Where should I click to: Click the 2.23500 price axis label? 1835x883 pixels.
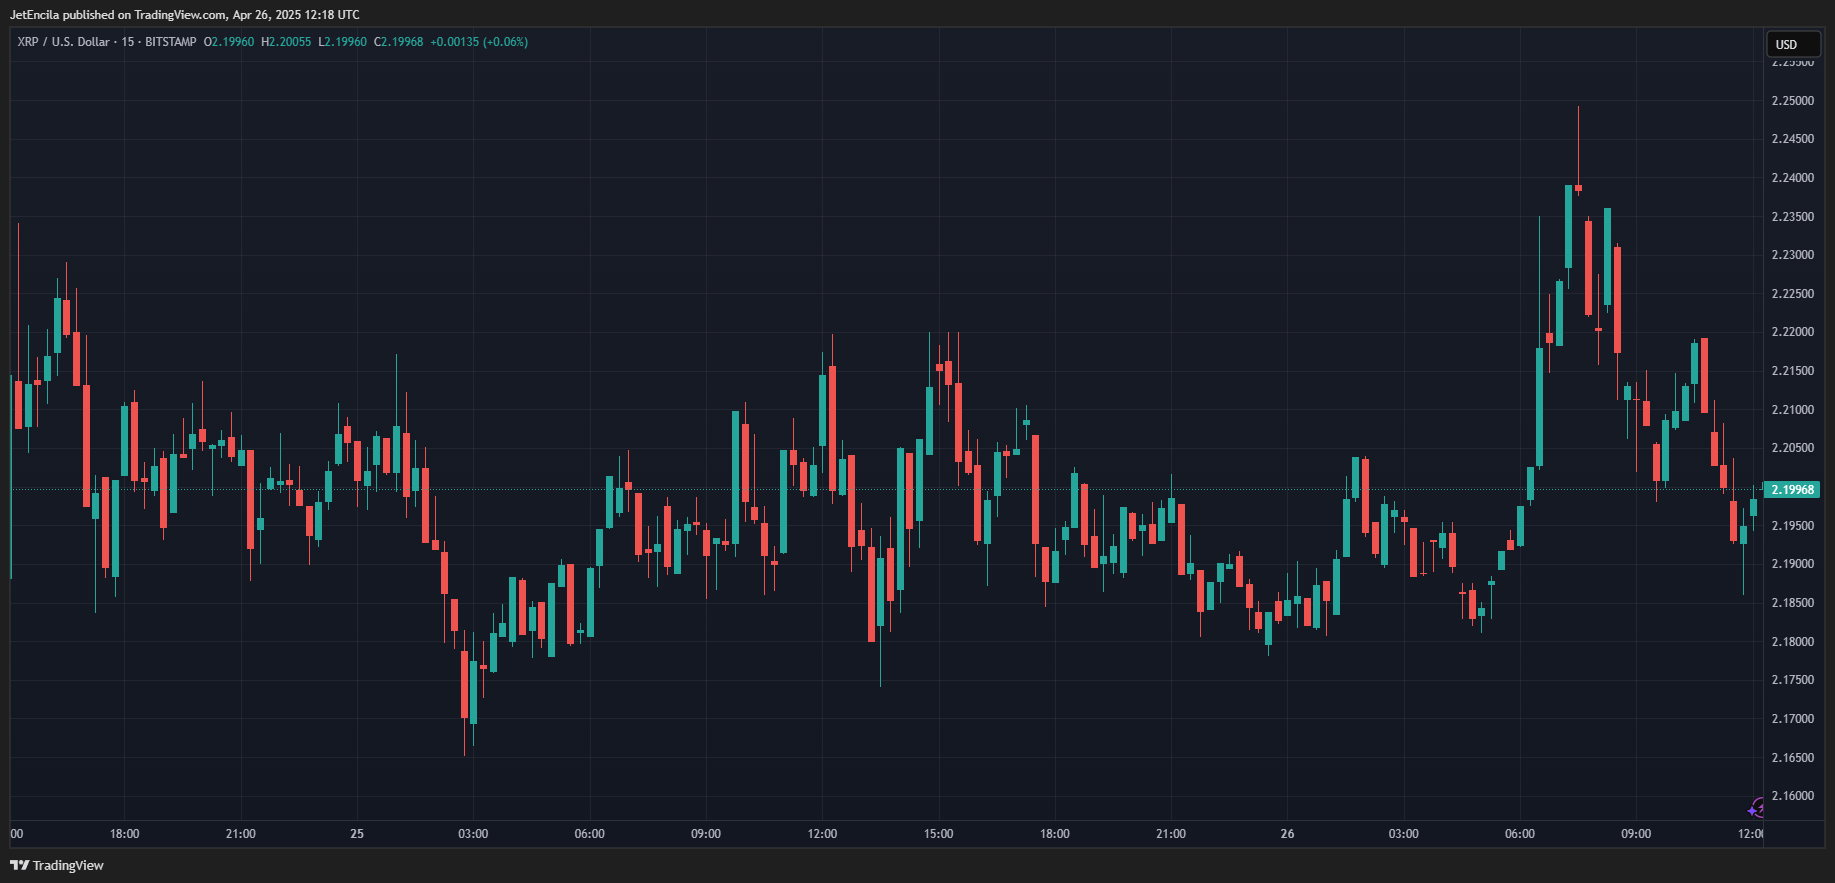[1792, 217]
